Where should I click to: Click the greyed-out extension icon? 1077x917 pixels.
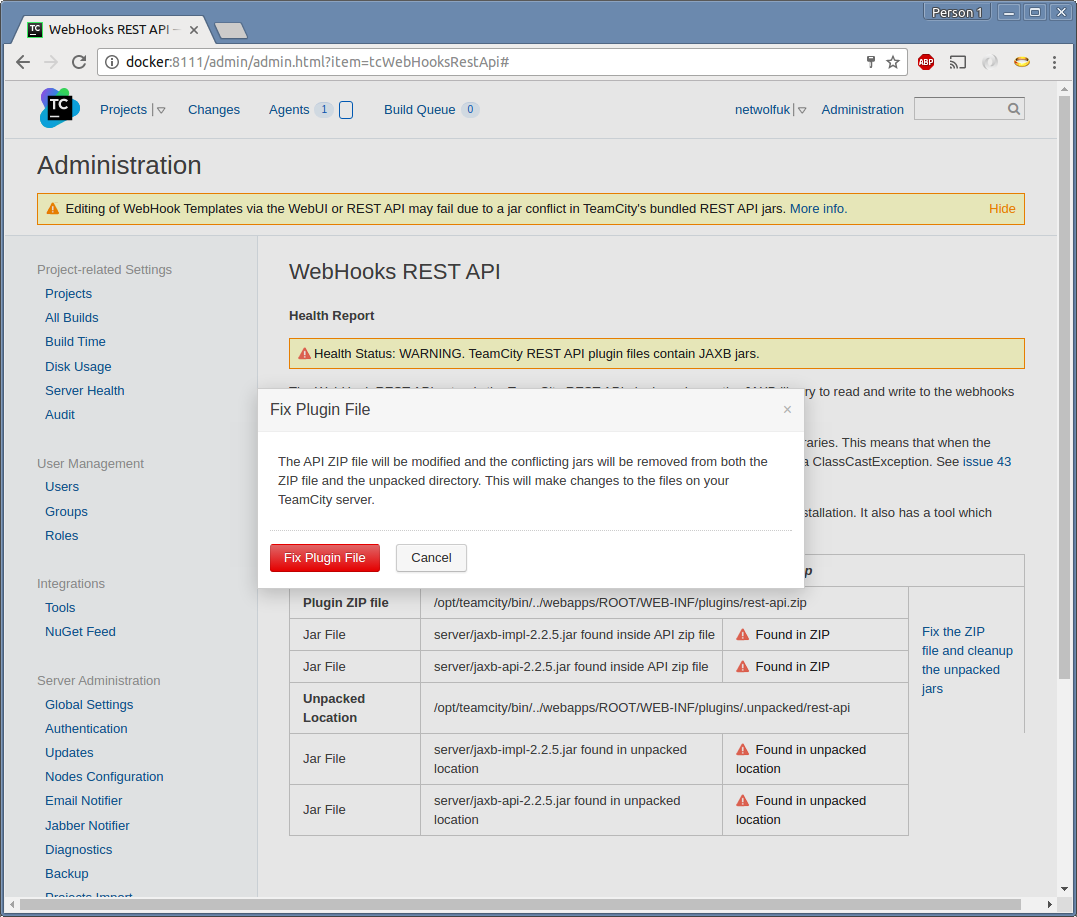coord(990,62)
